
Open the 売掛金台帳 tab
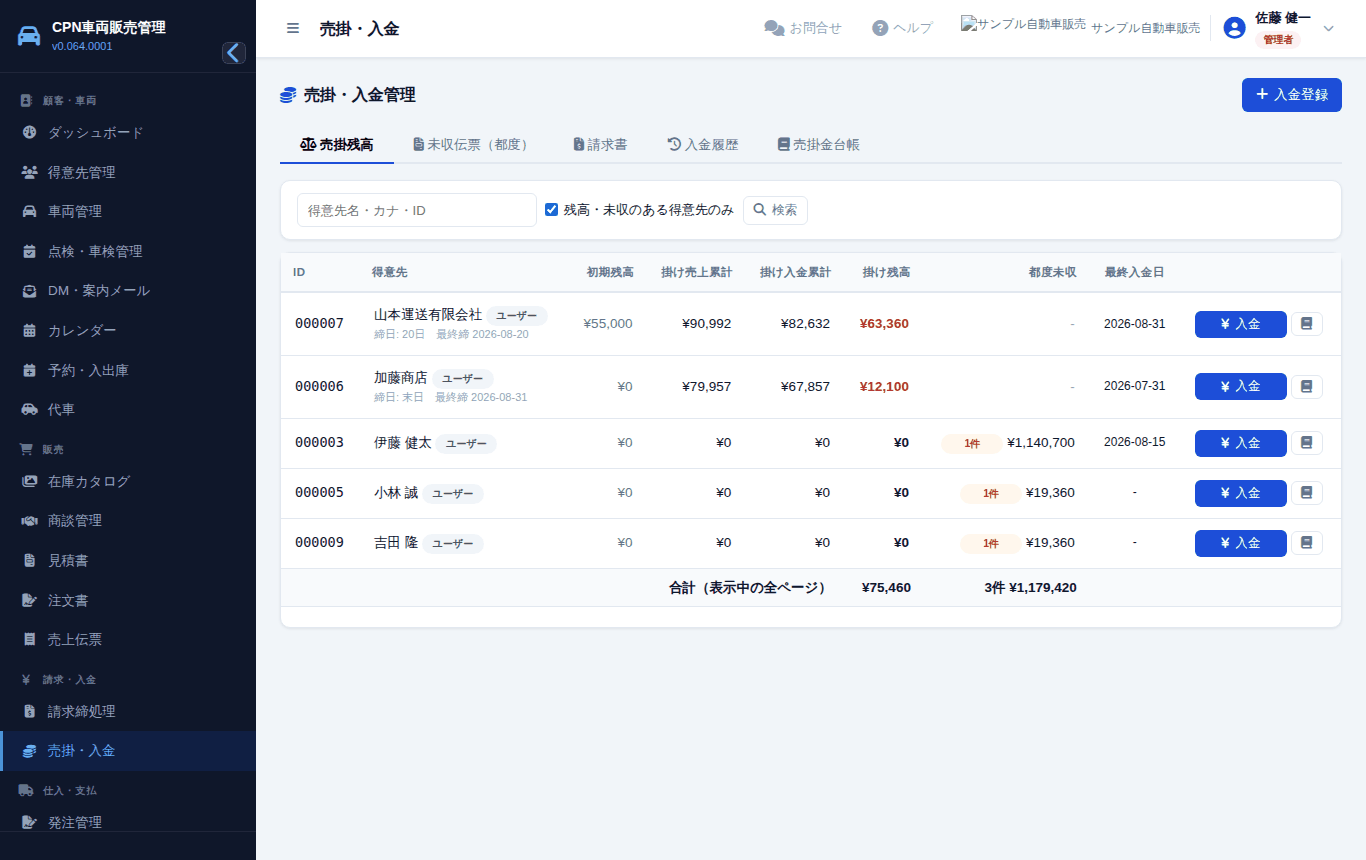[x=818, y=145]
